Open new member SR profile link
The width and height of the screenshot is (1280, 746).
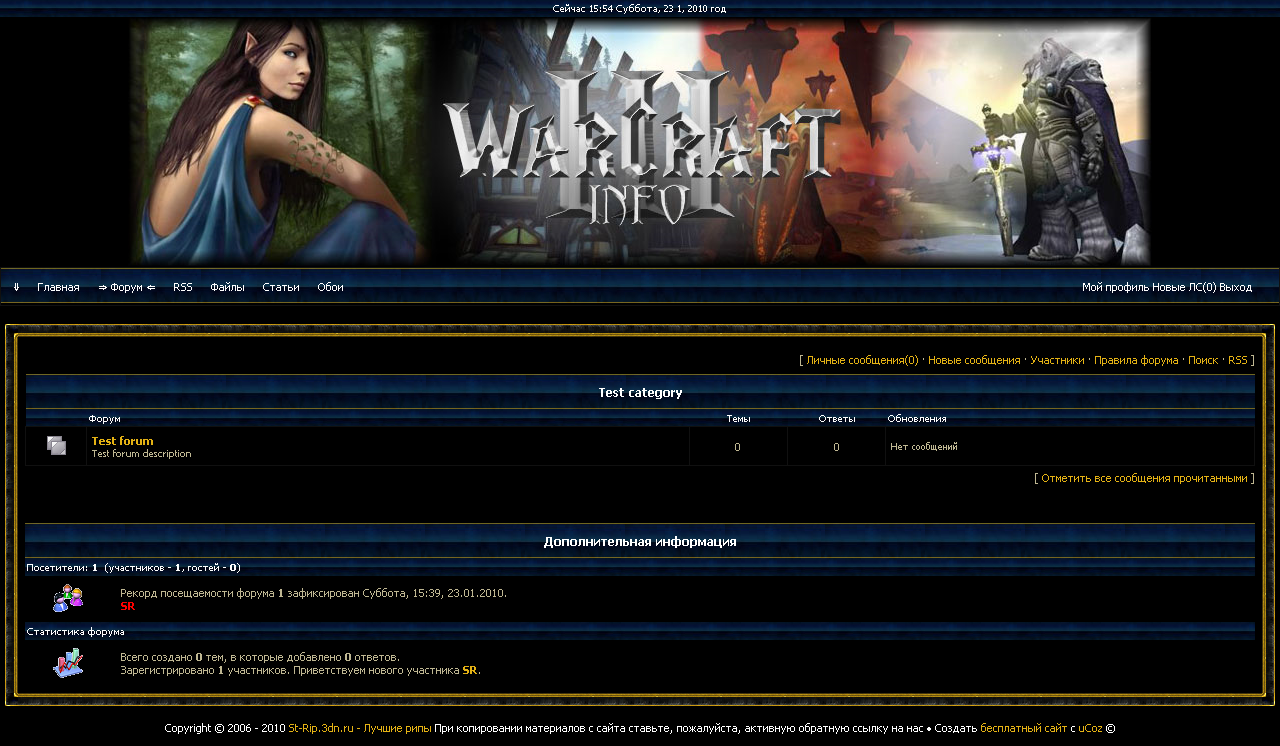coord(469,670)
